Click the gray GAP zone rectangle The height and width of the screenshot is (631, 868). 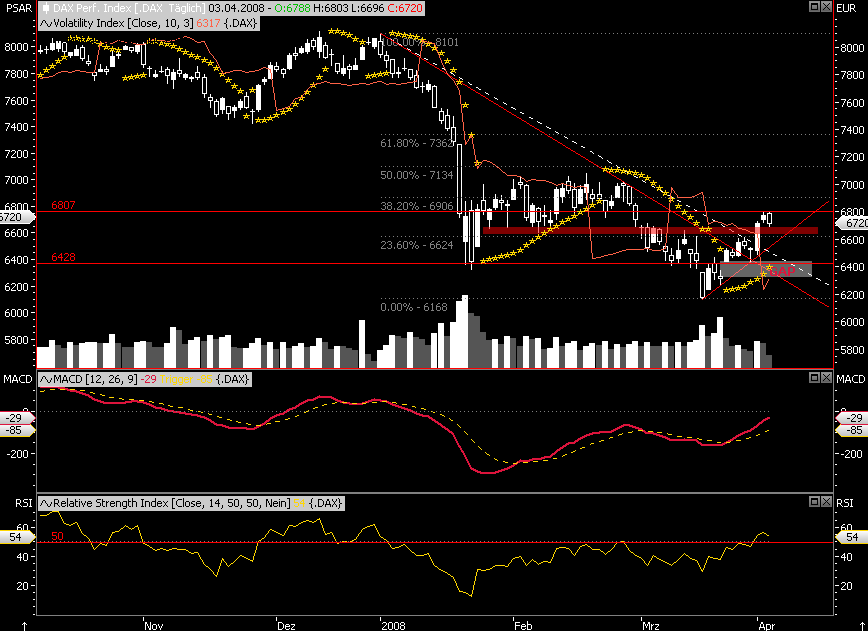[x=766, y=270]
